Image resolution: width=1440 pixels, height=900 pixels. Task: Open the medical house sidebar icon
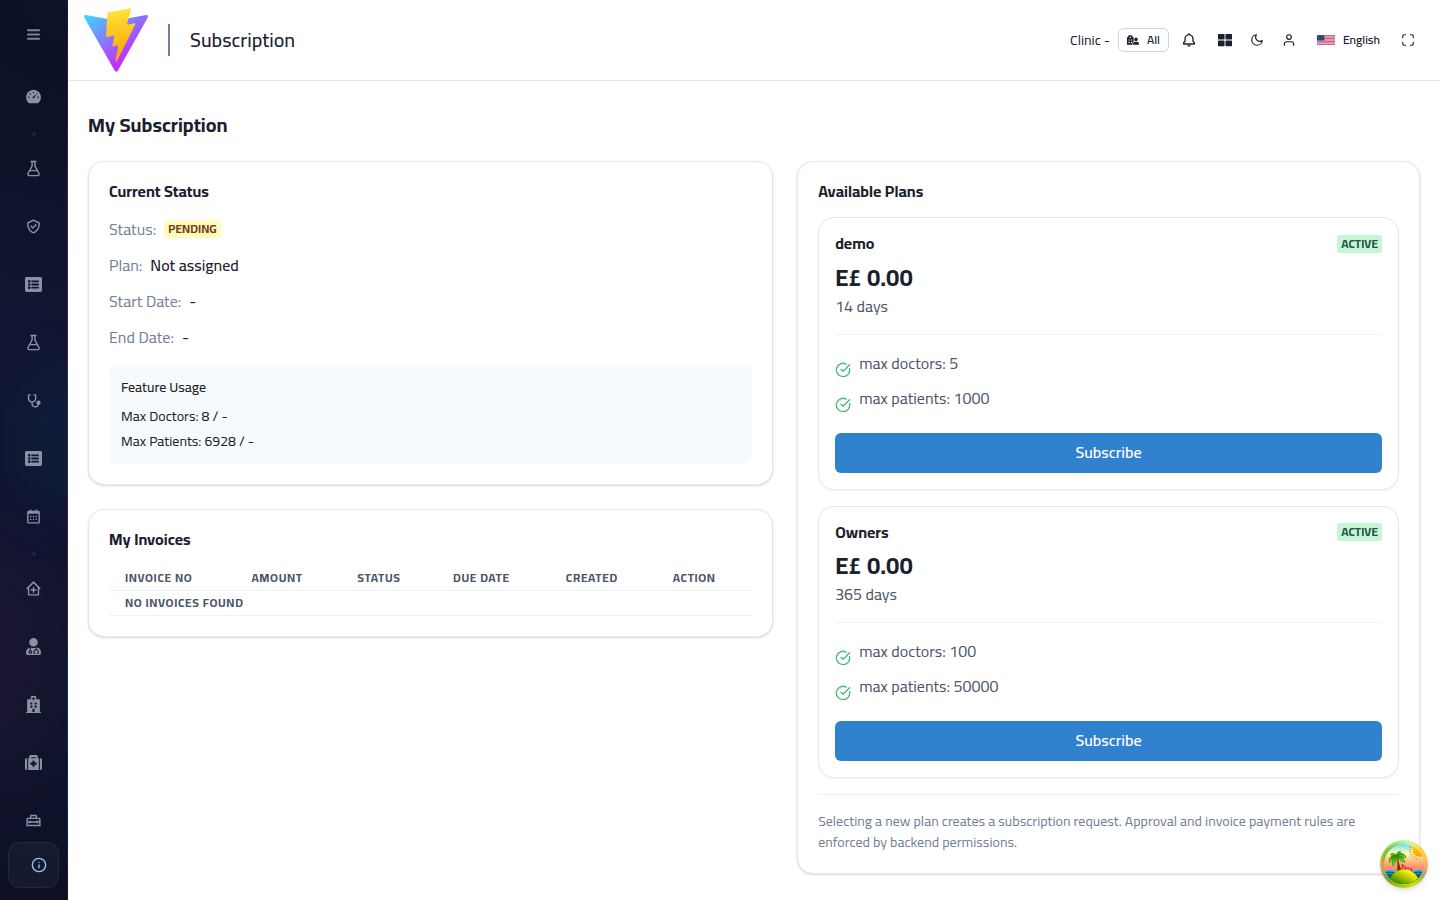coord(33,589)
